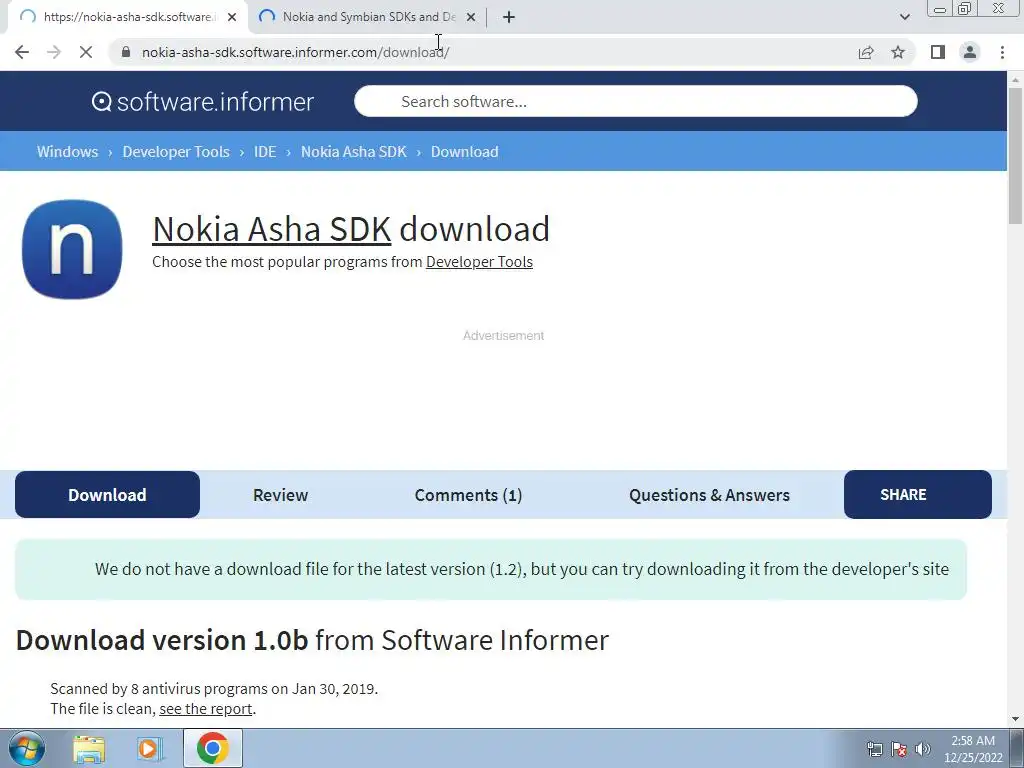The width and height of the screenshot is (1024, 768).
Task: Open the Nokia Asha SDK title link
Action: (271, 229)
